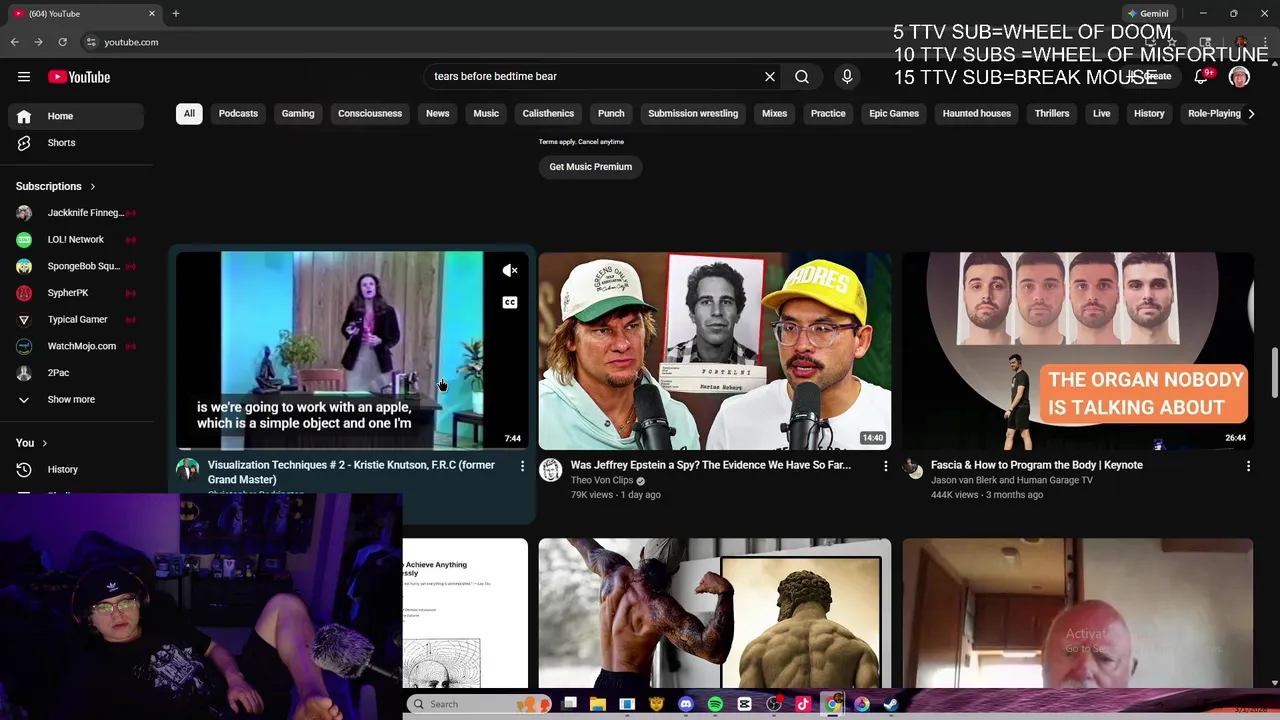Open File Explorer from the taskbar

coord(598,704)
